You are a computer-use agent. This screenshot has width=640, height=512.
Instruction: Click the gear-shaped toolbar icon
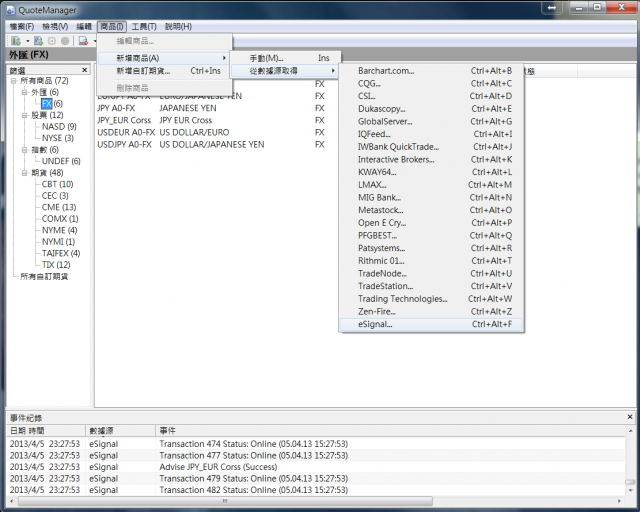click(x=51, y=41)
